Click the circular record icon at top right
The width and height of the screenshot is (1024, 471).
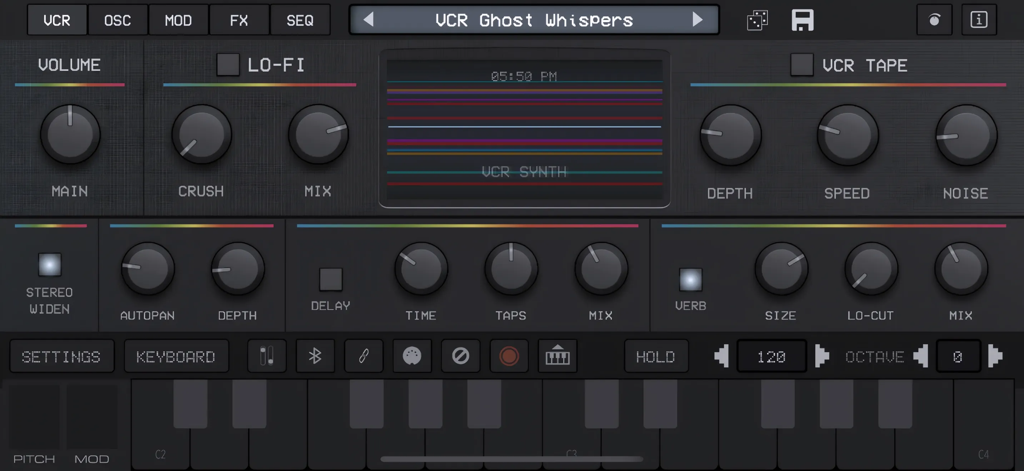pyautogui.click(x=934, y=20)
